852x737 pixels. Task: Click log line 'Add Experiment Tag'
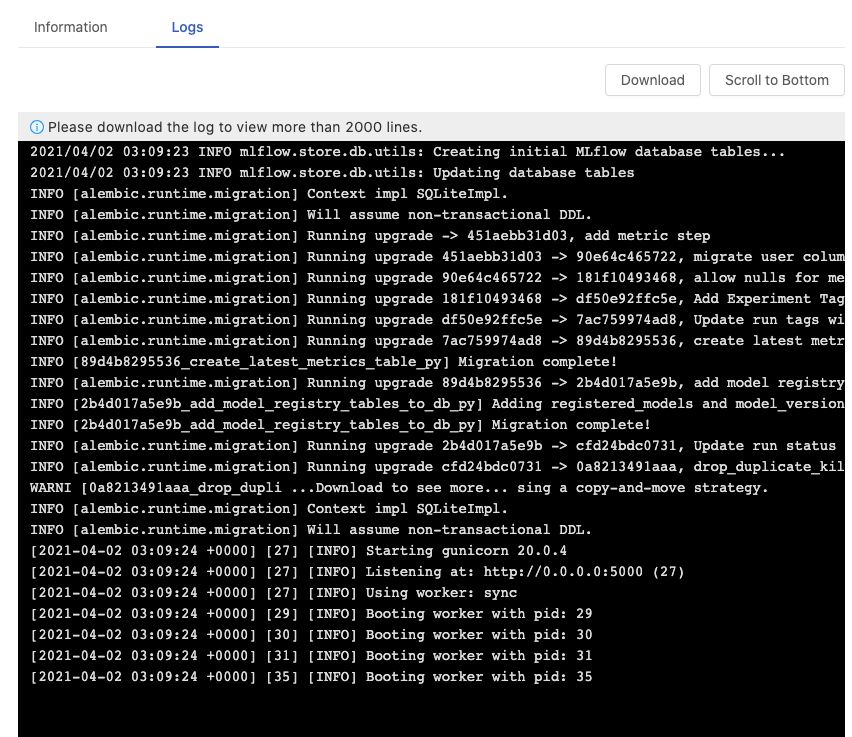pyautogui.click(x=437, y=299)
